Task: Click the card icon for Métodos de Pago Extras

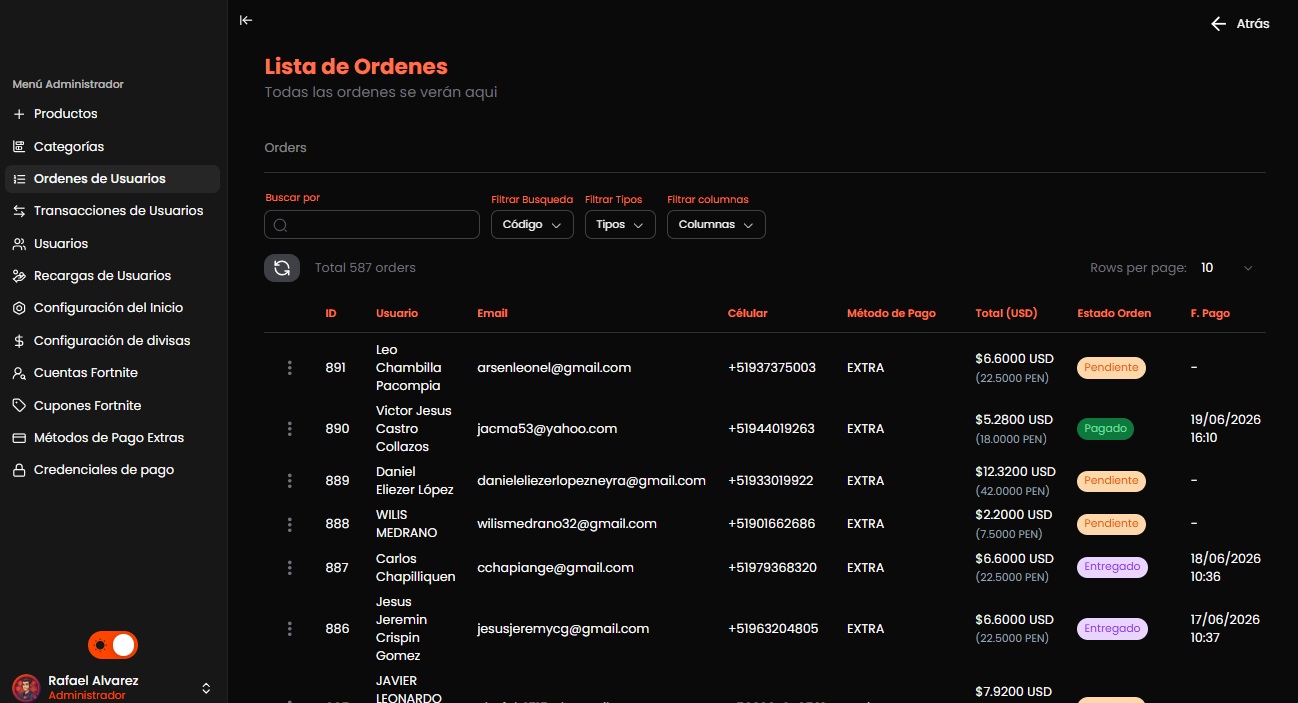Action: [19, 438]
